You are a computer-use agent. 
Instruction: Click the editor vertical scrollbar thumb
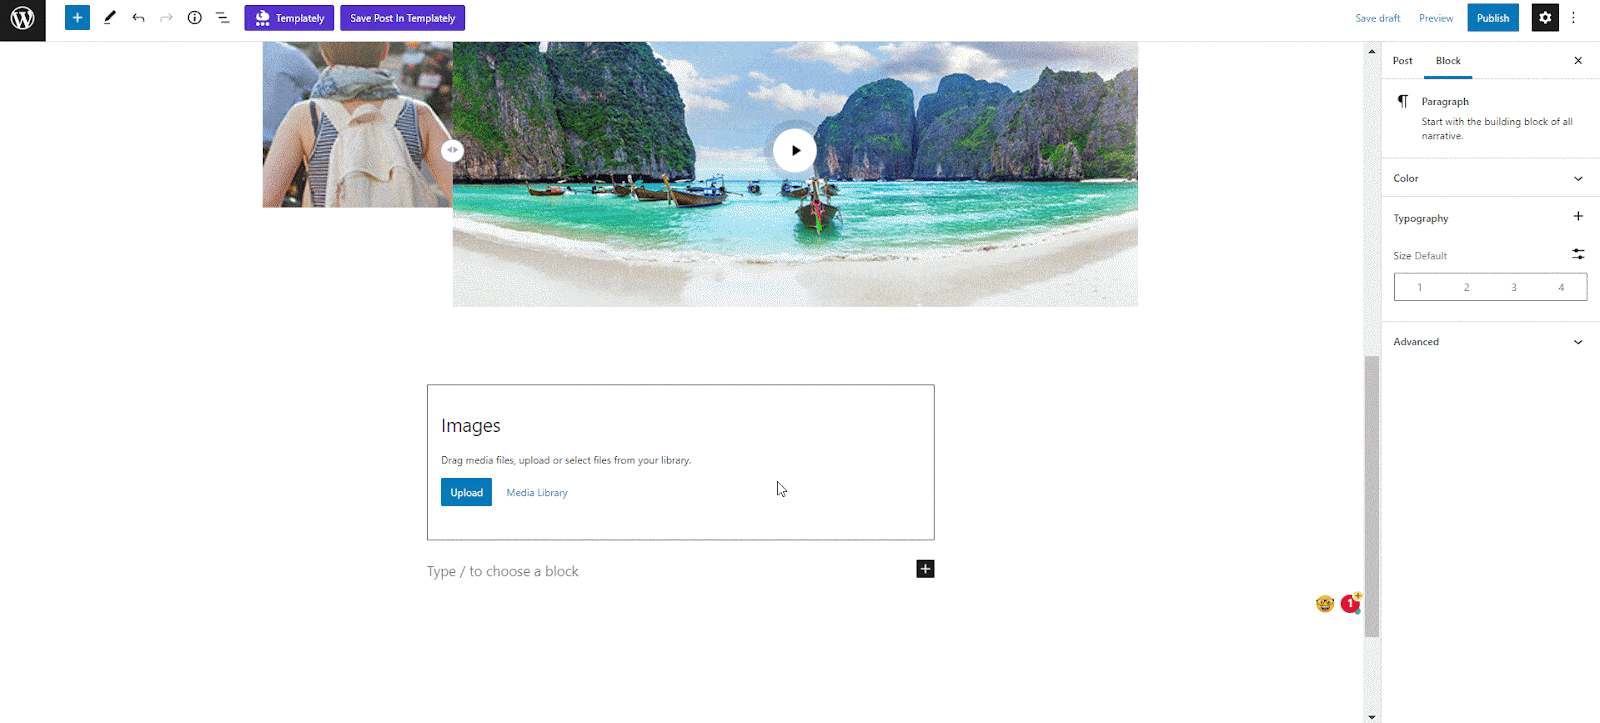click(x=1372, y=496)
